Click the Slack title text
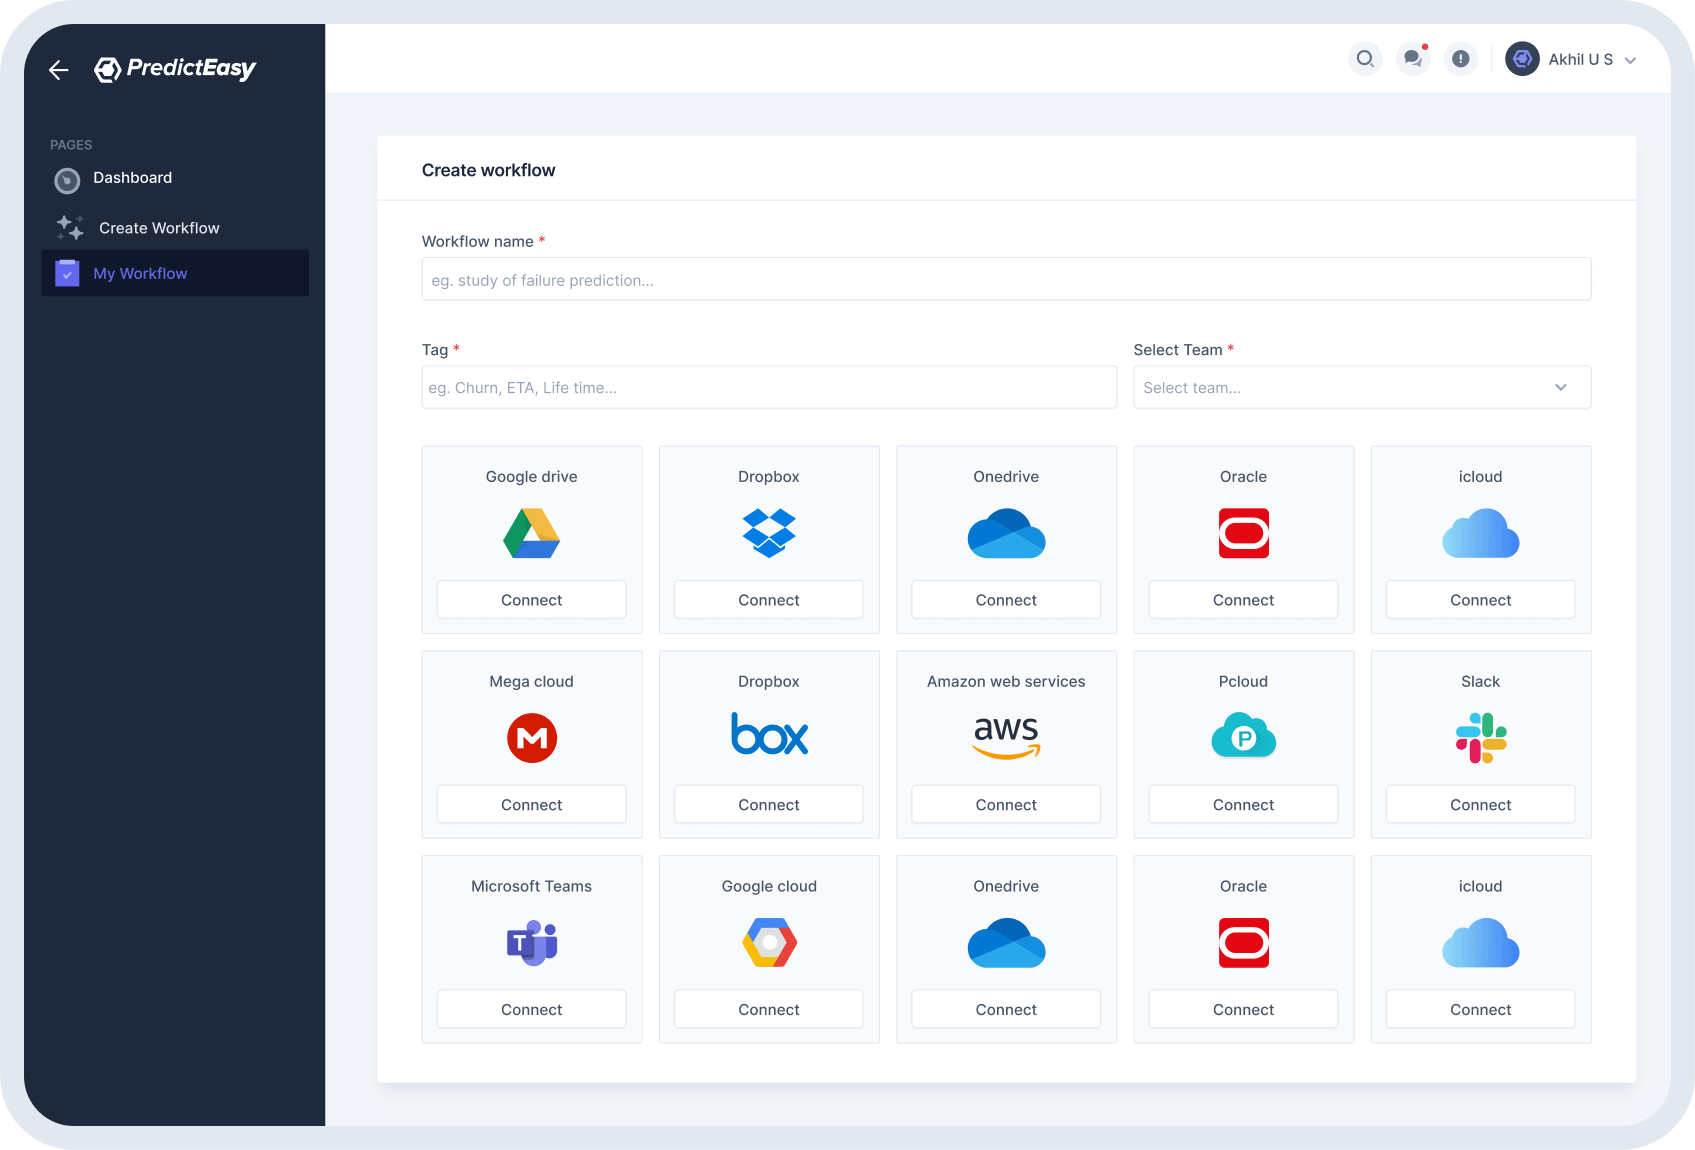The width and height of the screenshot is (1695, 1150). pos(1481,682)
